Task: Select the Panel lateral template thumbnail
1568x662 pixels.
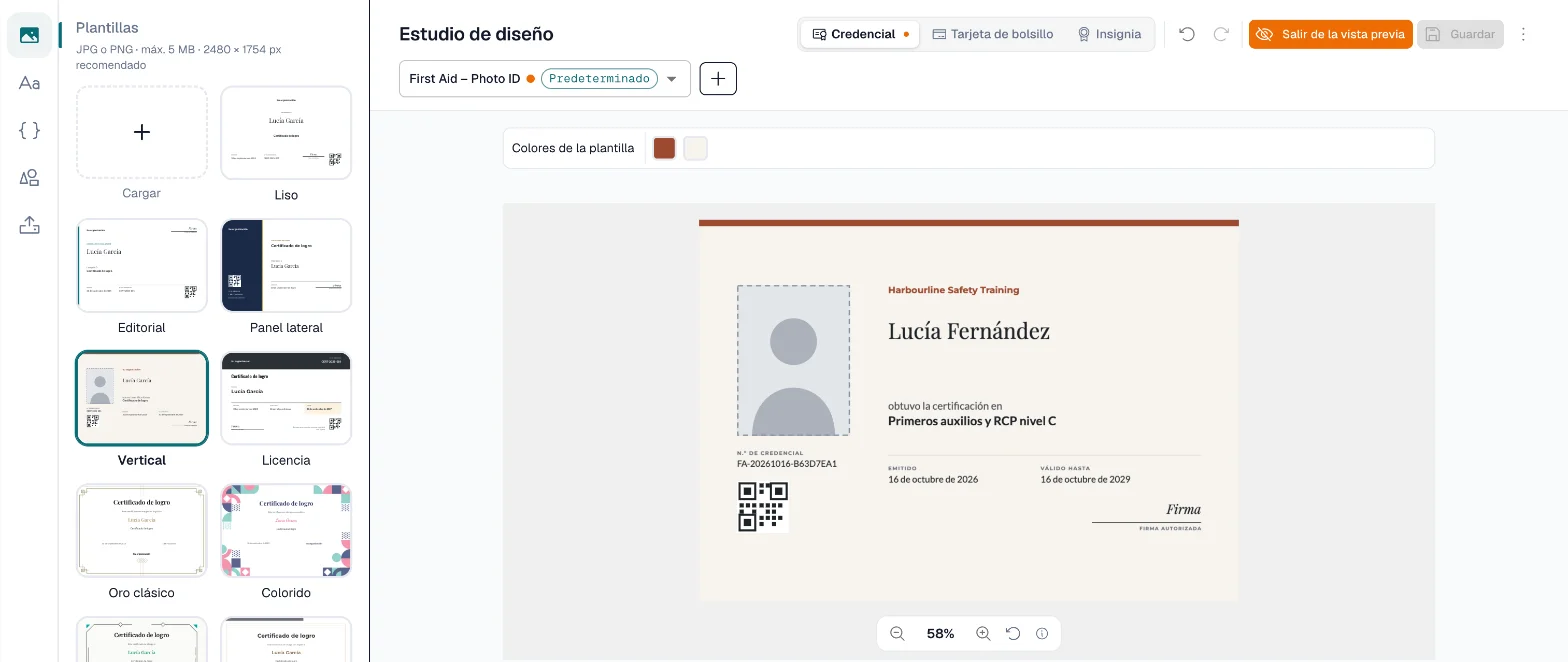Action: click(286, 265)
